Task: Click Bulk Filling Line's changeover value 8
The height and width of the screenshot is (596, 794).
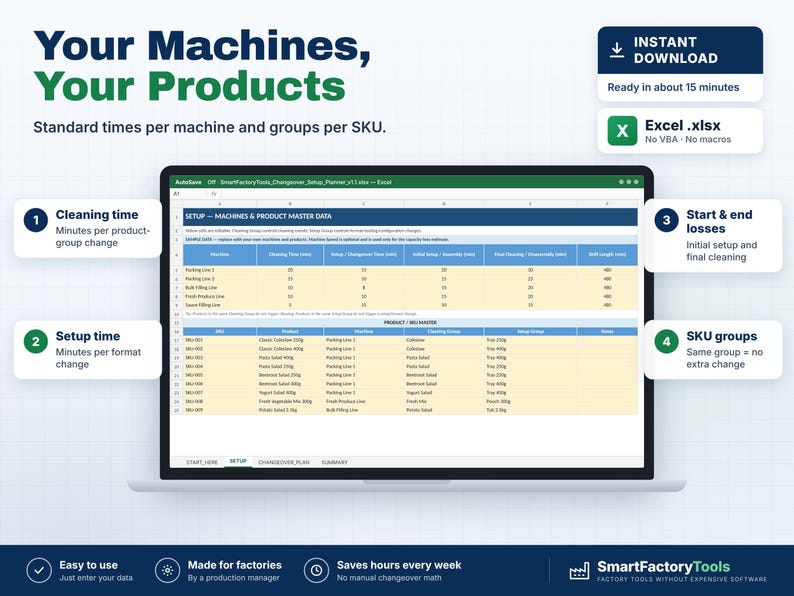Action: (364, 288)
